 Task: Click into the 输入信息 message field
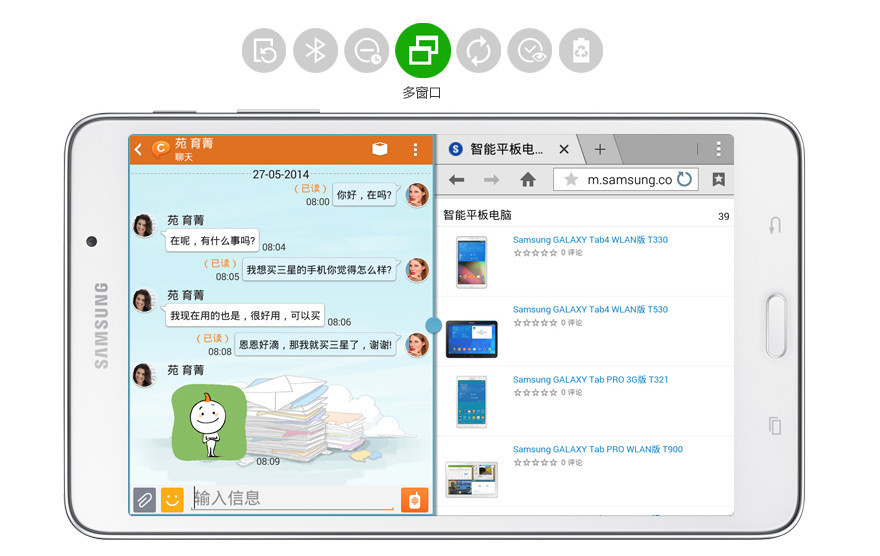[x=292, y=498]
